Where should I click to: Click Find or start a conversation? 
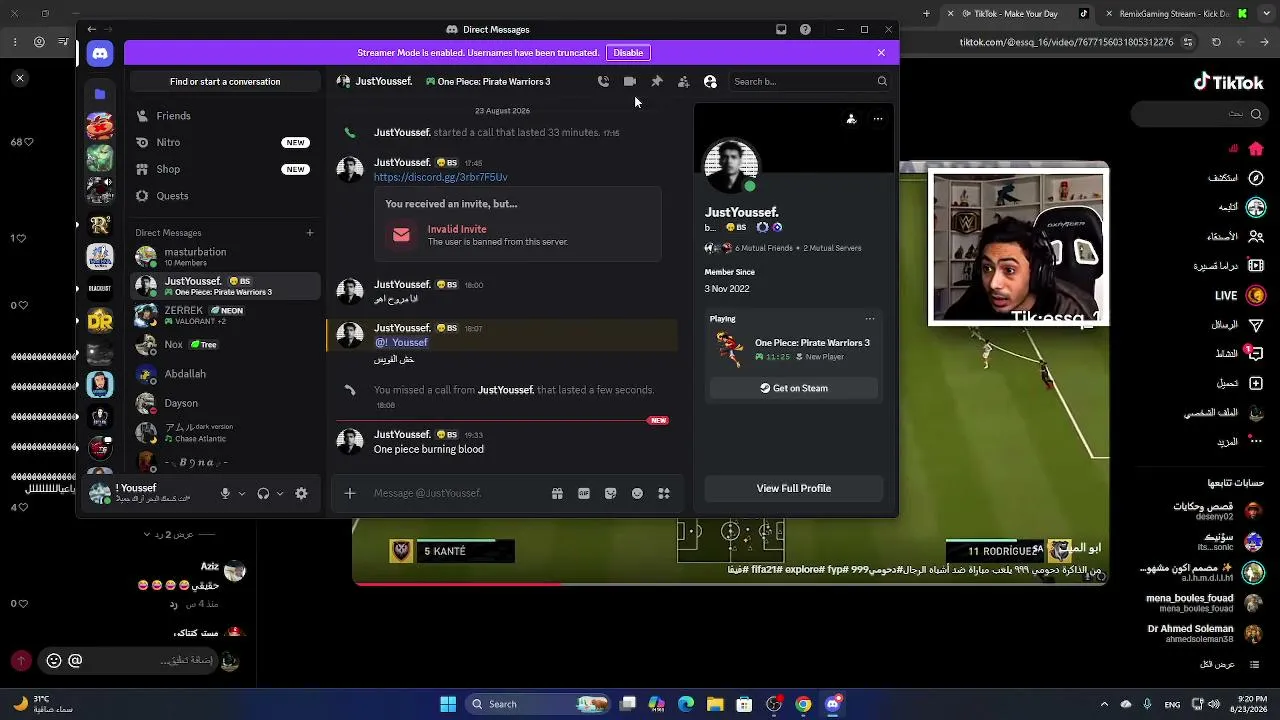(x=225, y=82)
